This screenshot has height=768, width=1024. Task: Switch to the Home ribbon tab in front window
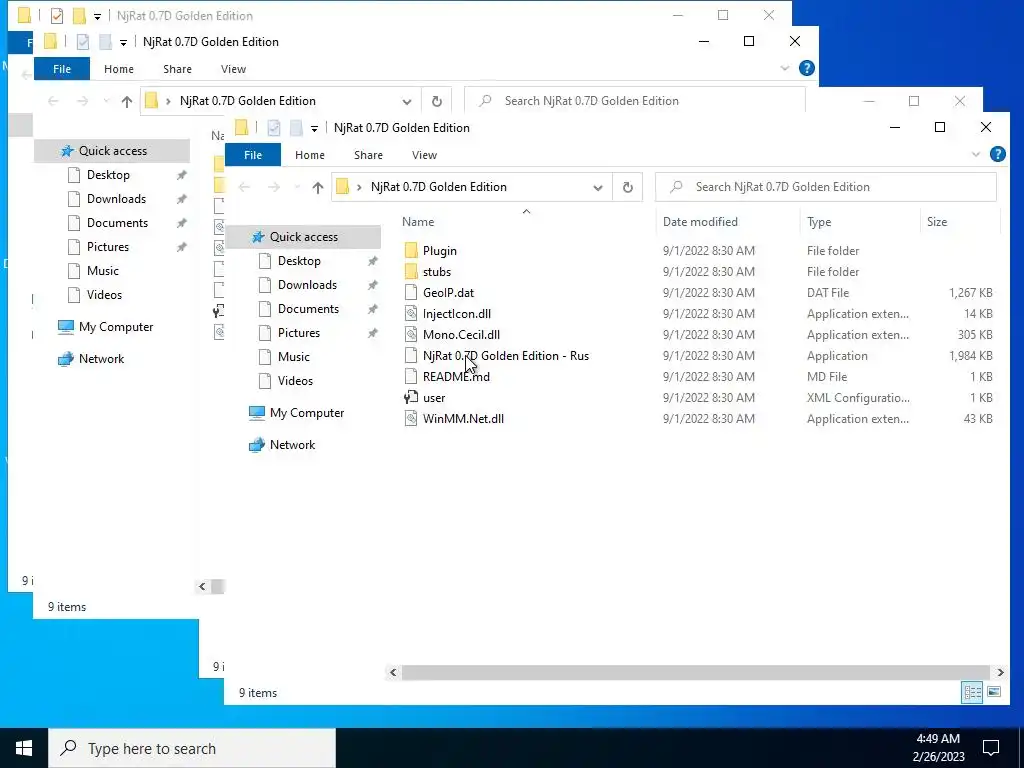(310, 155)
